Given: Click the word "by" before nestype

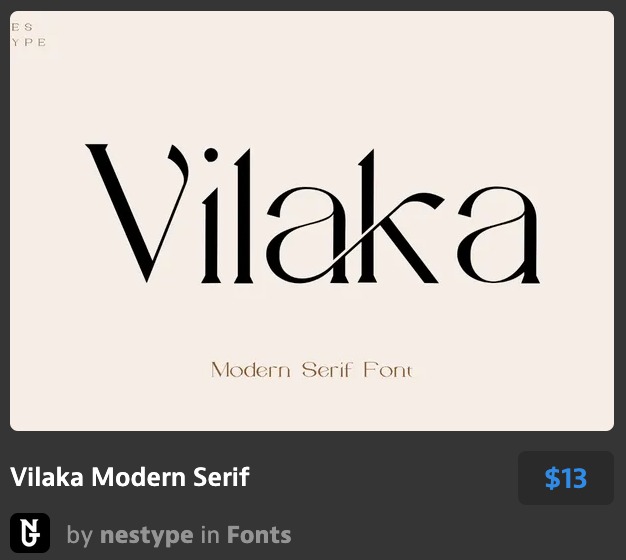Looking at the screenshot, I should 79,535.
